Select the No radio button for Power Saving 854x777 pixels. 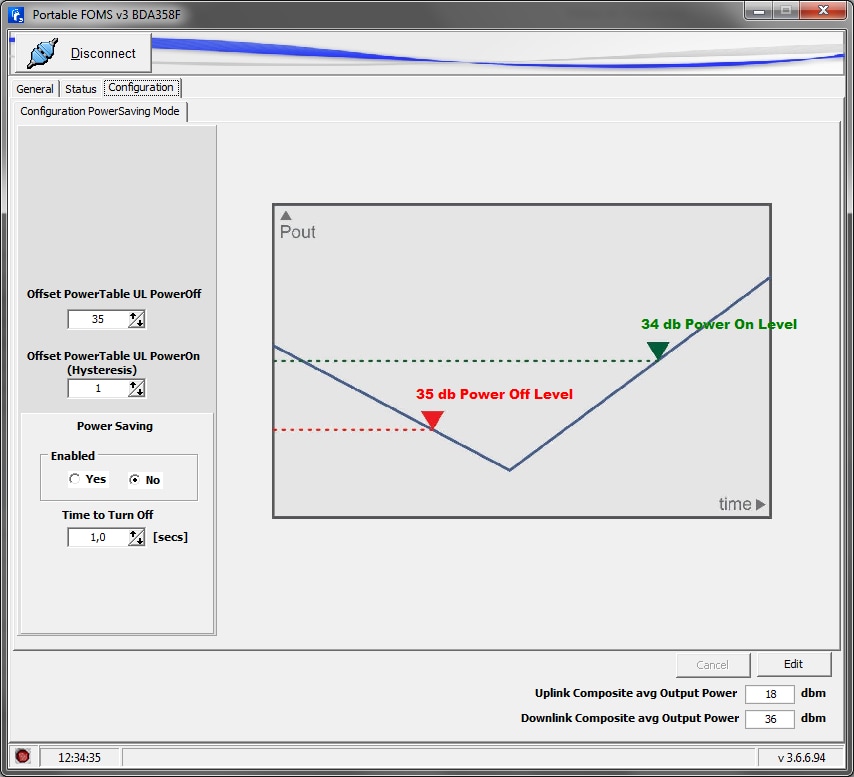click(134, 480)
